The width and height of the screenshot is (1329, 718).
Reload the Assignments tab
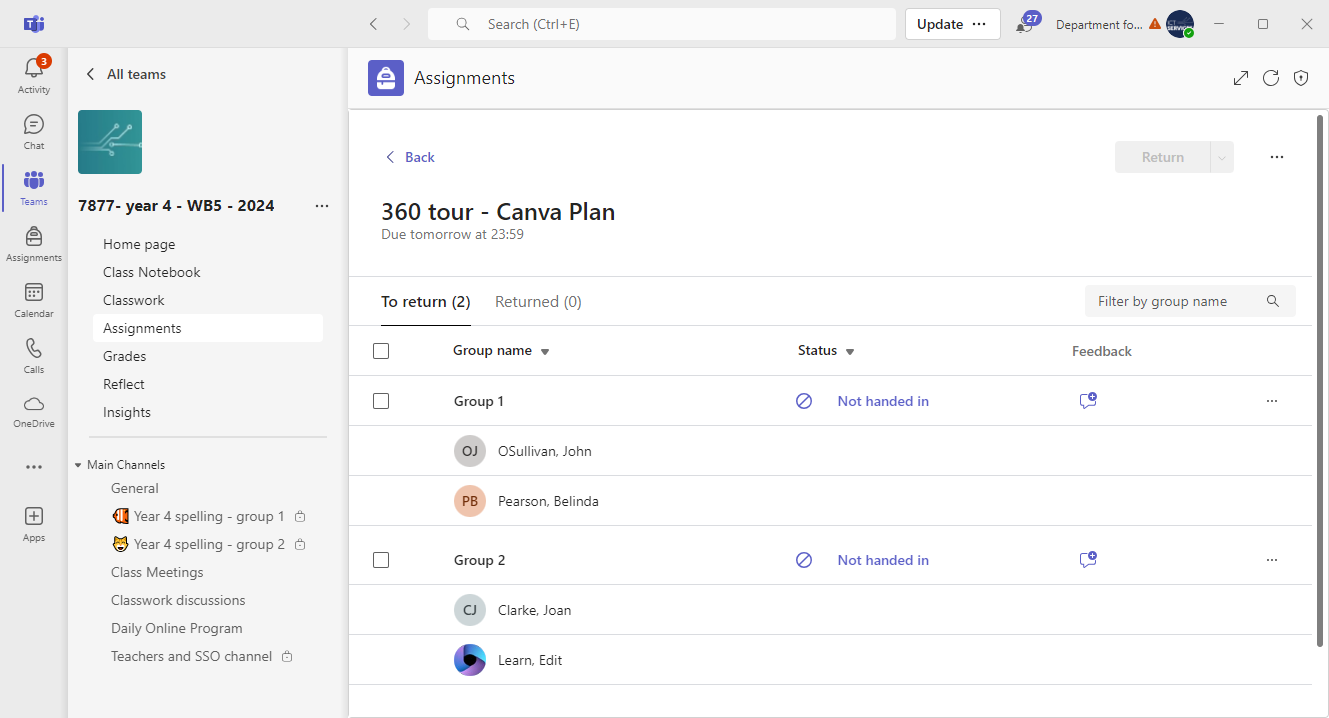click(1271, 78)
